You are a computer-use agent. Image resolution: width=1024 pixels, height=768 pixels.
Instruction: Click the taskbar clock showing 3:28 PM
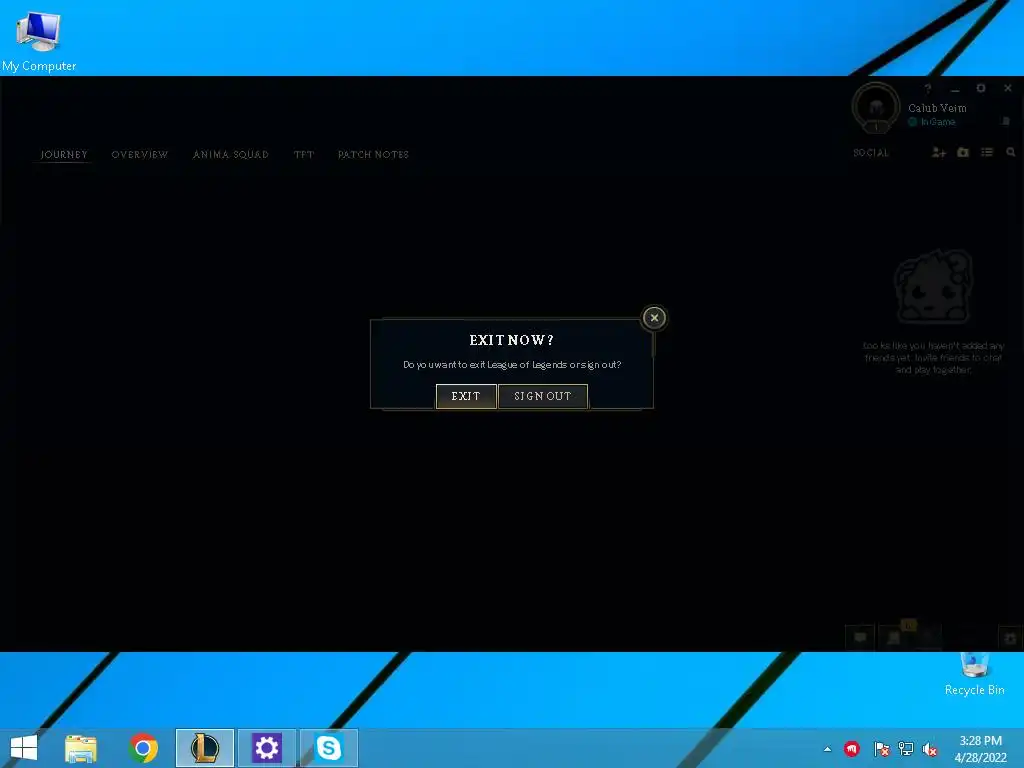pyautogui.click(x=980, y=749)
